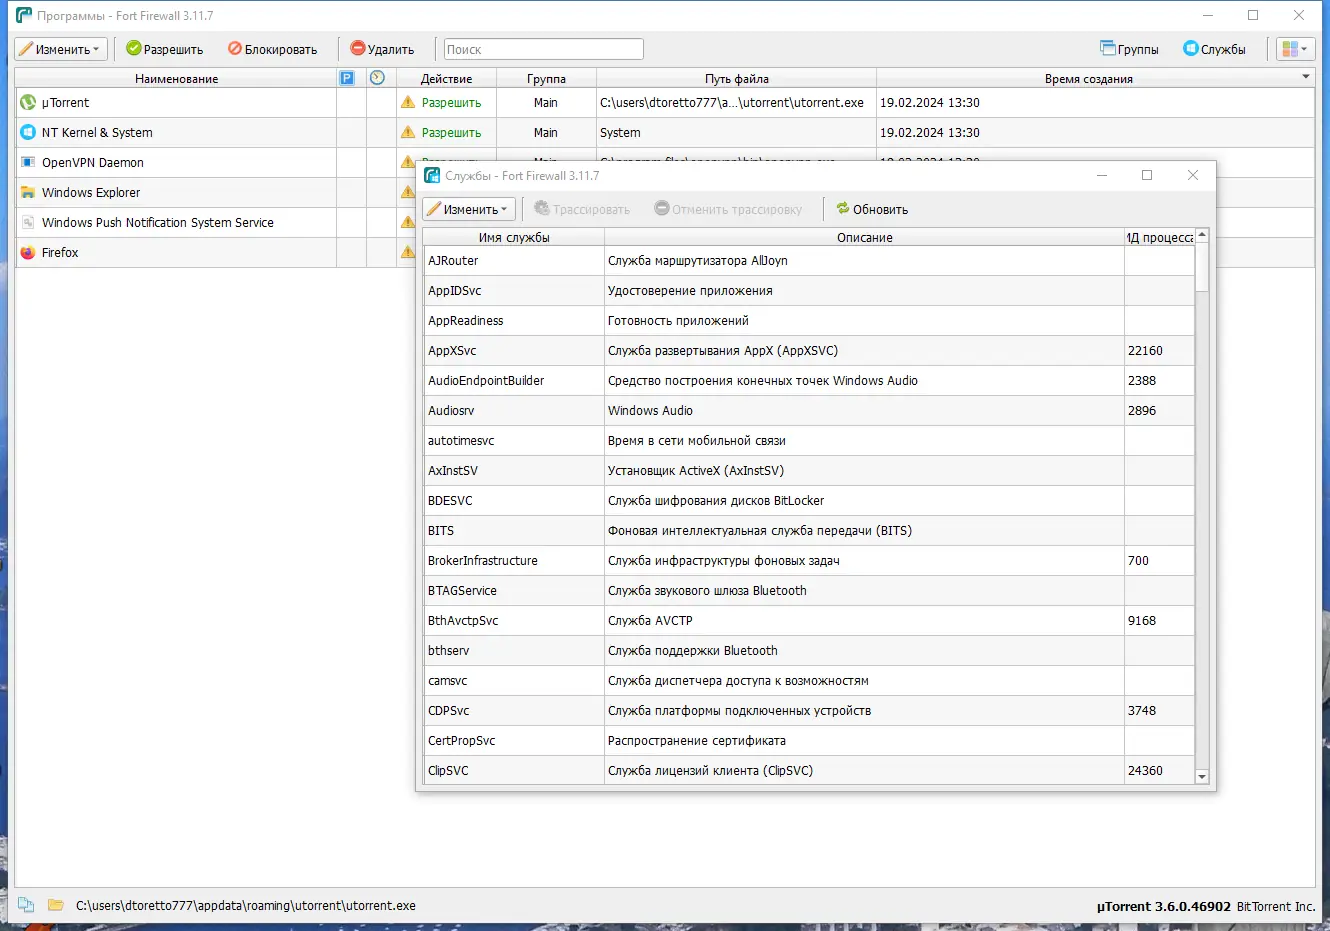Image resolution: width=1330 pixels, height=931 pixels.
Task: Select the µTorrent program icon
Action: point(28,102)
